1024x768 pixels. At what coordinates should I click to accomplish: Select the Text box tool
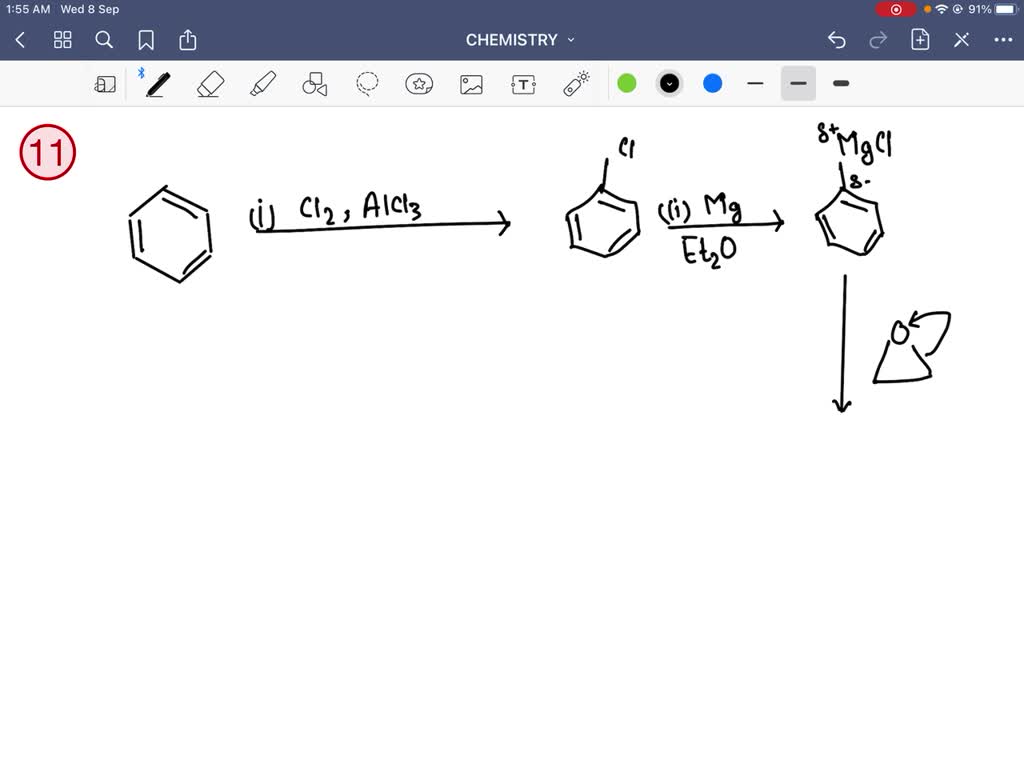pyautogui.click(x=523, y=84)
